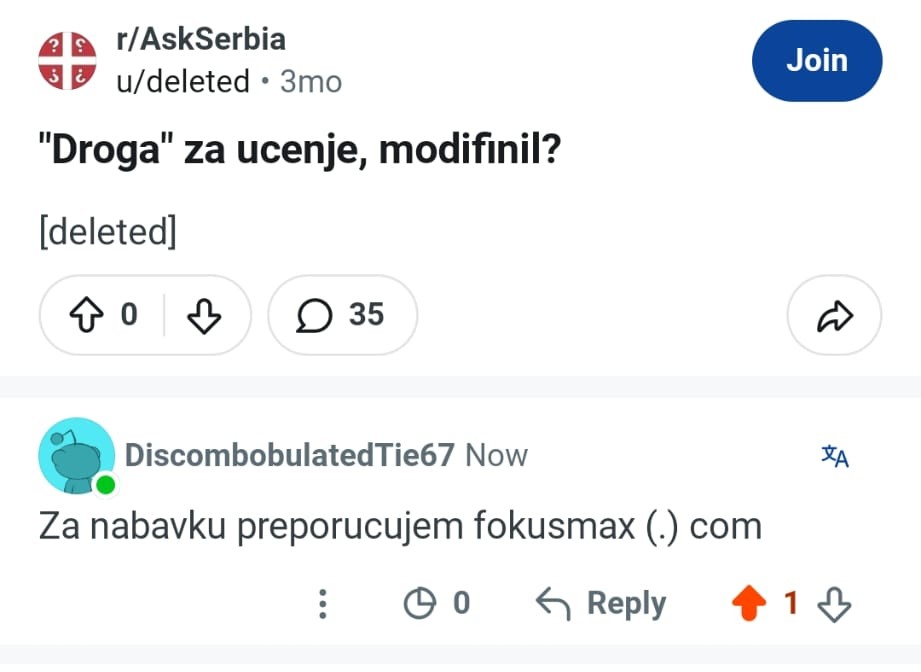Share the post via arrow icon
The image size is (921, 672).
[834, 315]
